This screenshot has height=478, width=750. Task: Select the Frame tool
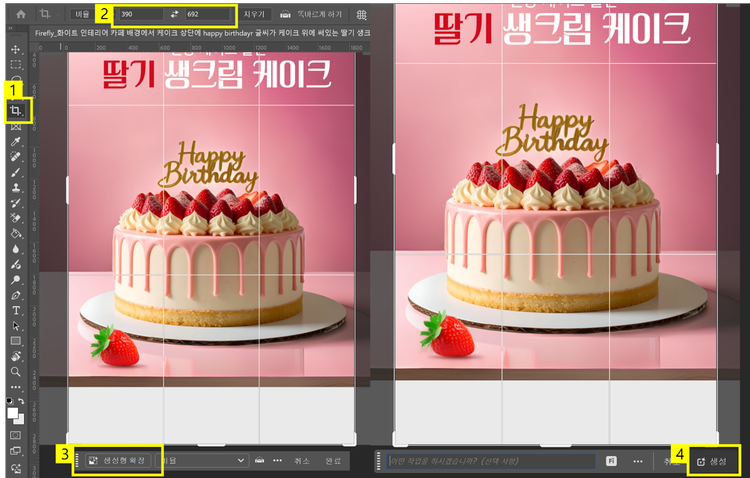click(x=16, y=126)
